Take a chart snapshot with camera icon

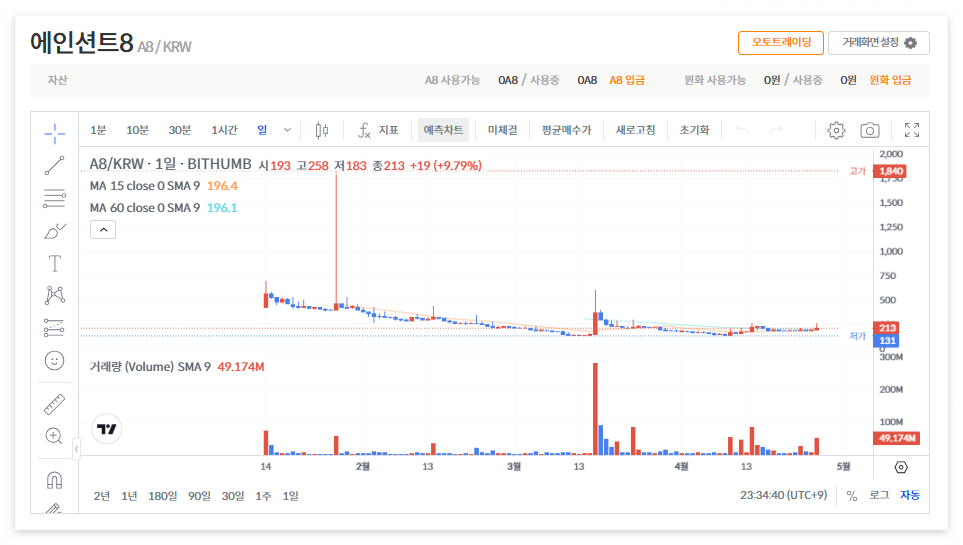pyautogui.click(x=870, y=130)
